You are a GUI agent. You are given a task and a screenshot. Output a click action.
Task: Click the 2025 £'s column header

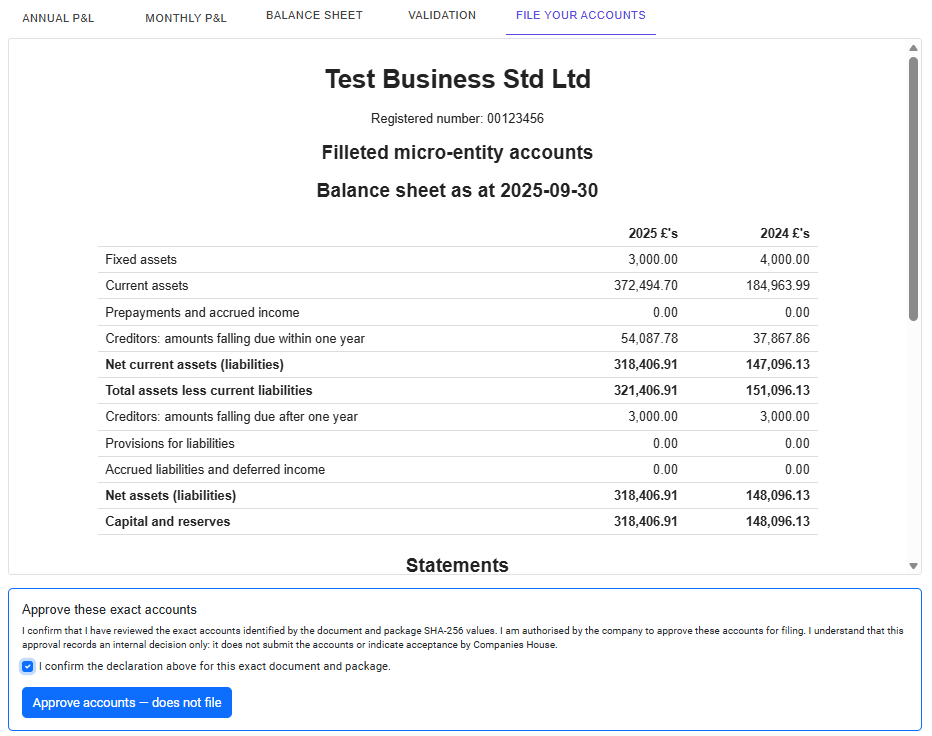pyautogui.click(x=653, y=234)
